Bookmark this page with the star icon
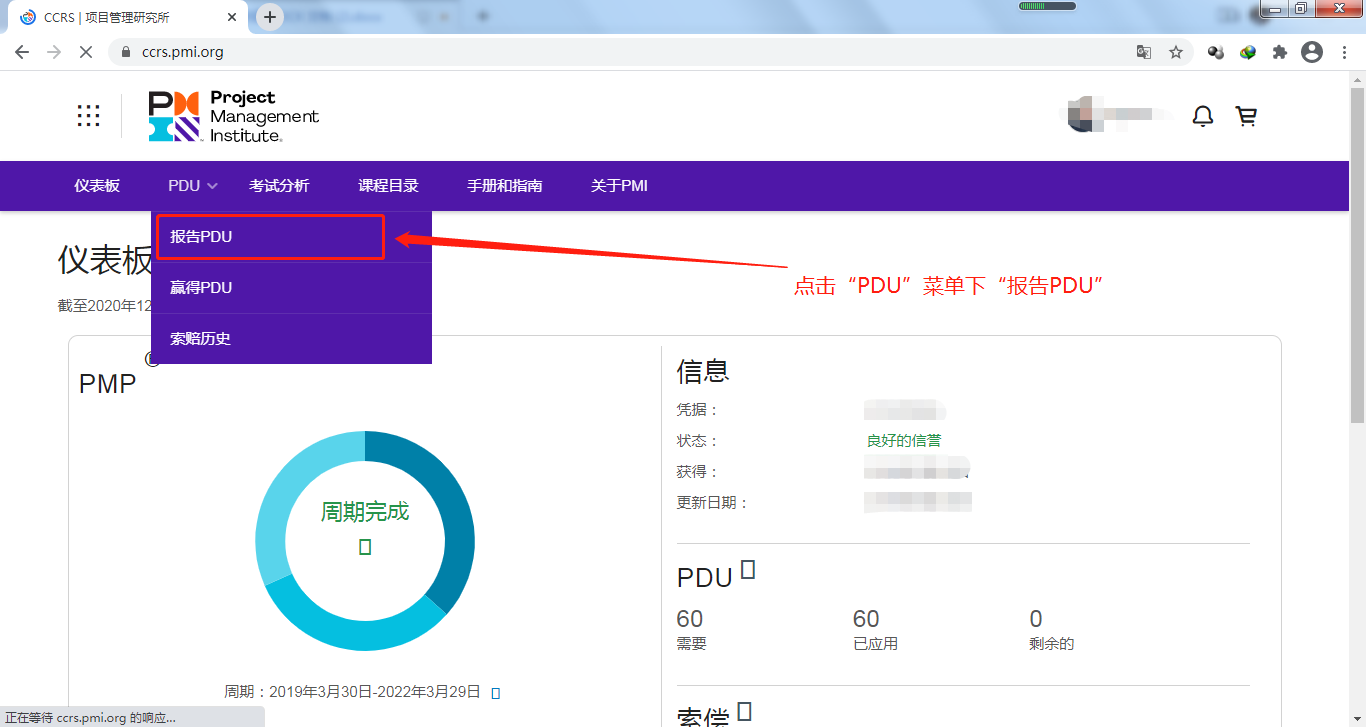Viewport: 1366px width, 727px height. pos(1175,51)
